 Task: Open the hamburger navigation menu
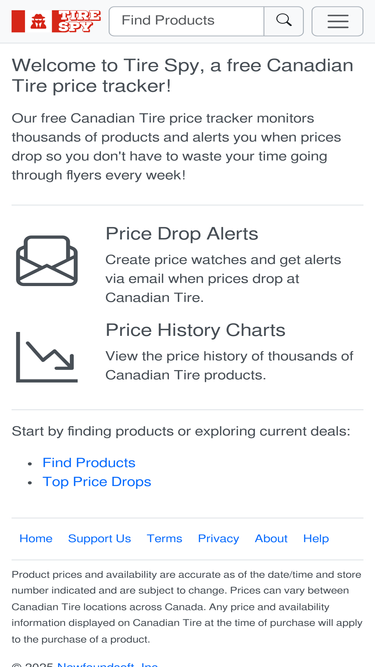point(338,21)
